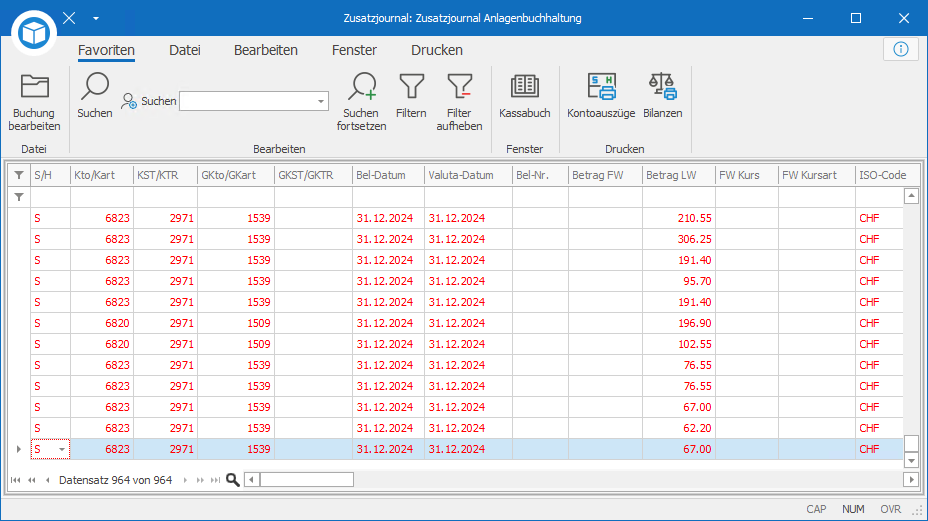Click the magnifier icon in record navigator

point(233,480)
